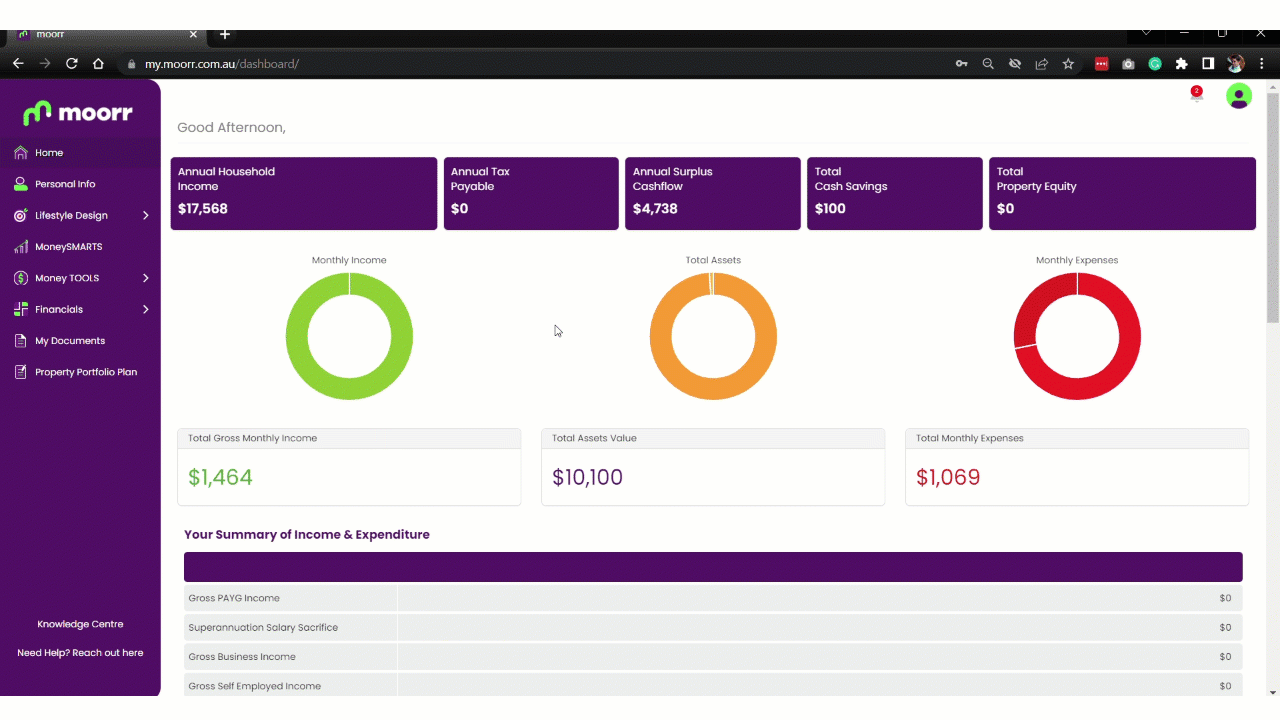Viewport: 1280px width, 720px height.
Task: Click browser home button
Action: (98, 63)
